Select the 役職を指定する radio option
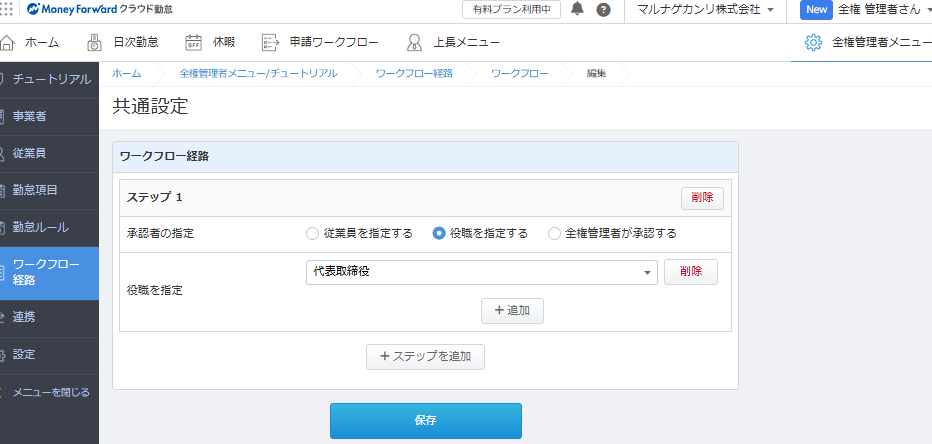 pyautogui.click(x=438, y=233)
